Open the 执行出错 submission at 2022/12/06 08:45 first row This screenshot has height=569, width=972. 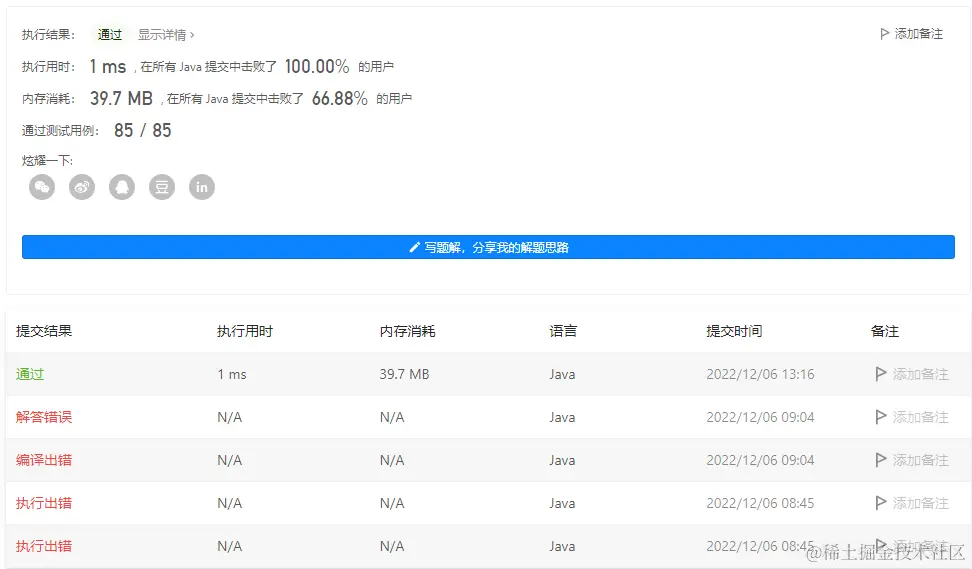pyautogui.click(x=44, y=503)
